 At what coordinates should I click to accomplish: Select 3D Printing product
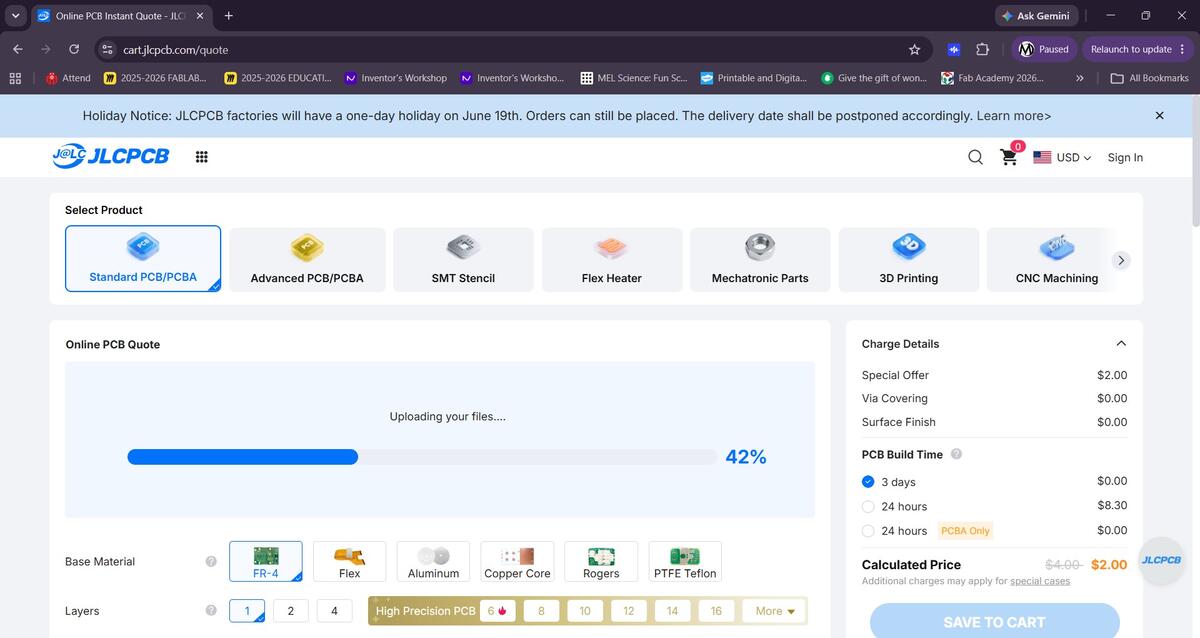tap(909, 260)
